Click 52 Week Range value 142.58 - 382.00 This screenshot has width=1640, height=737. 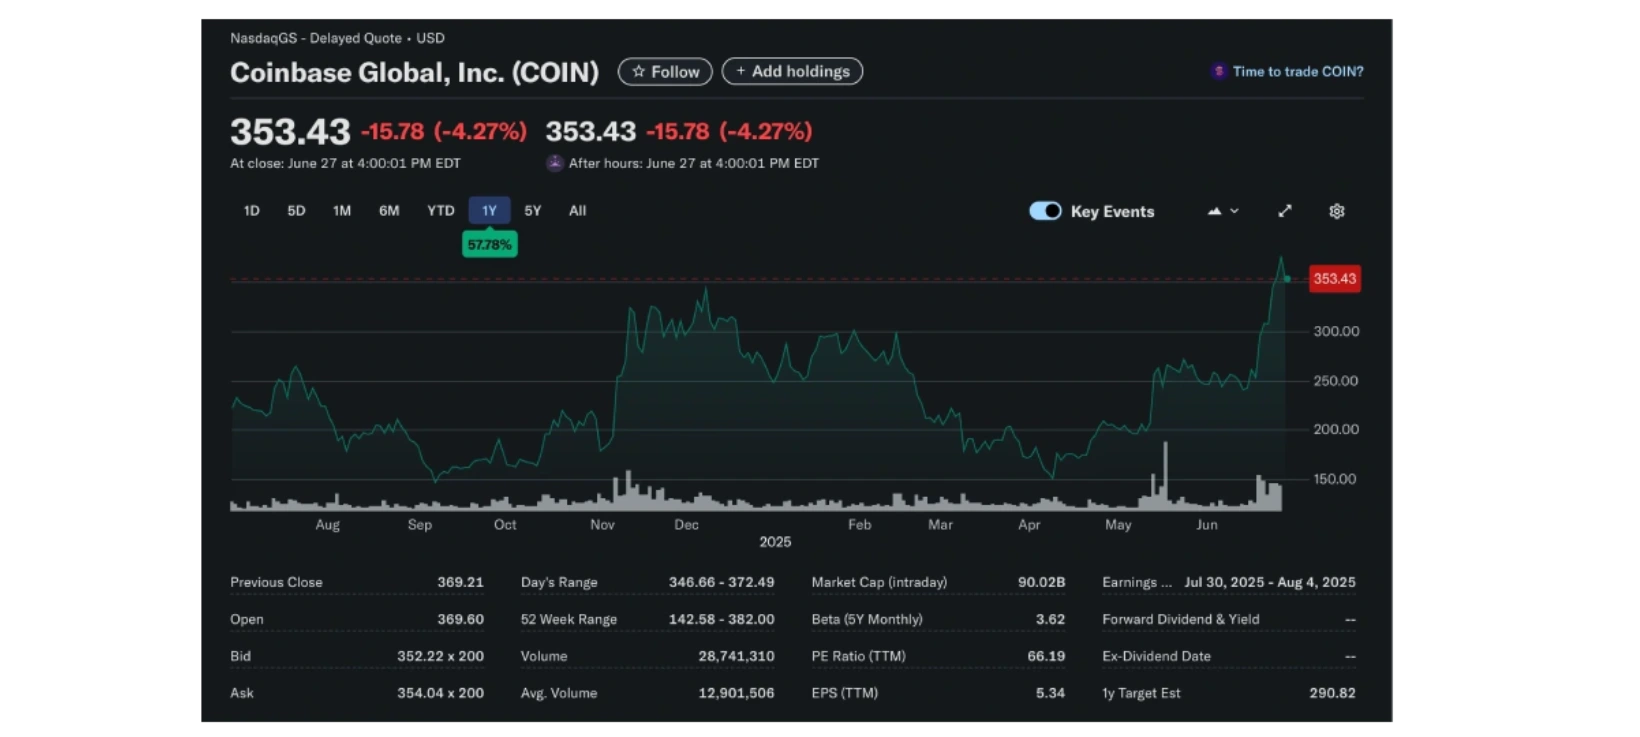tap(721, 619)
